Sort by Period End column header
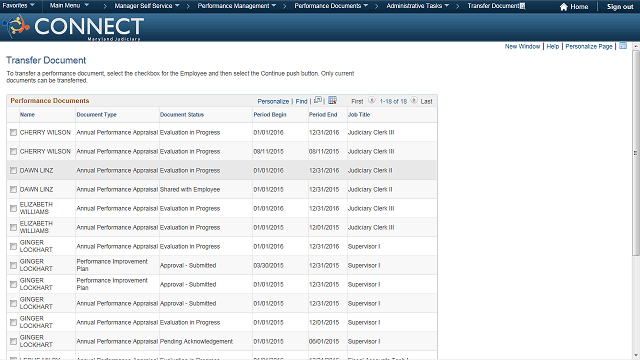Image resolution: width=640 pixels, height=360 pixels. coord(323,115)
